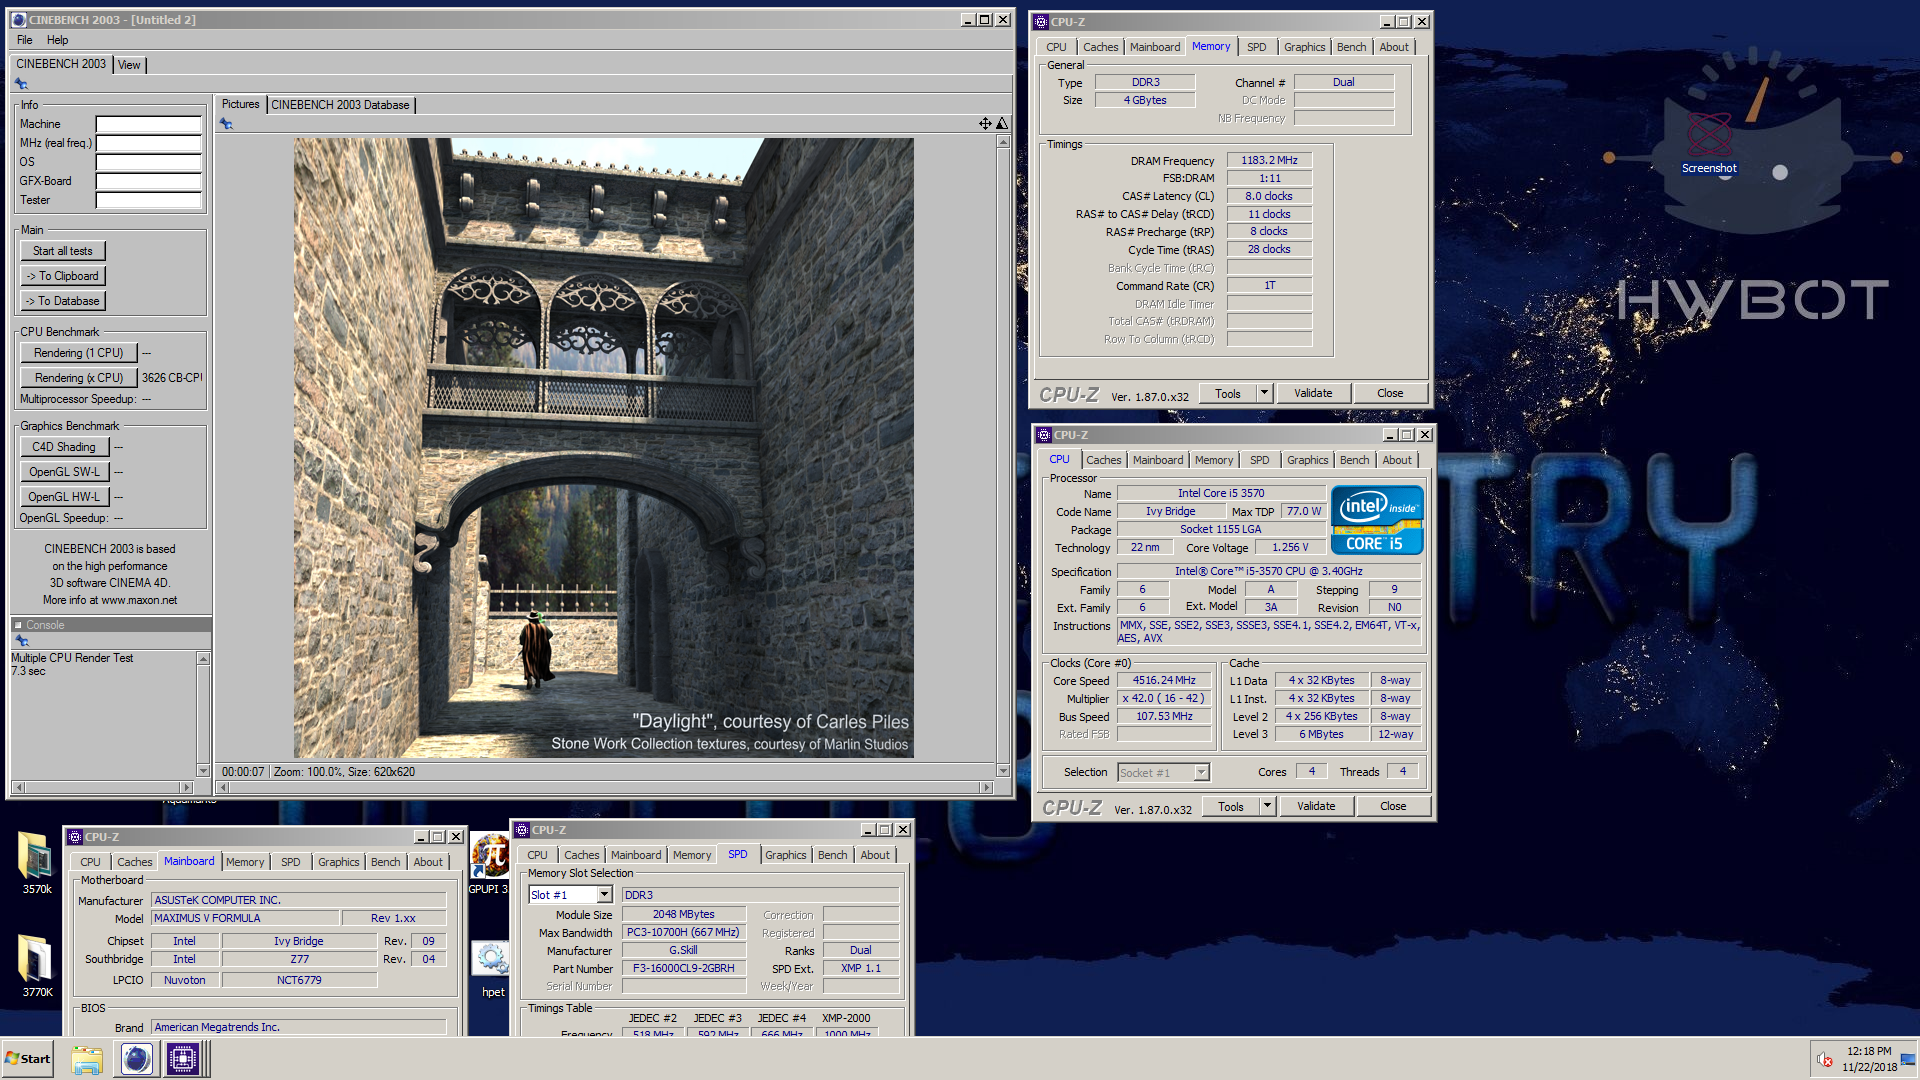The height and width of the screenshot is (1080, 1920).
Task: Expand the Socket #1 selection dropdown
Action: [1201, 772]
